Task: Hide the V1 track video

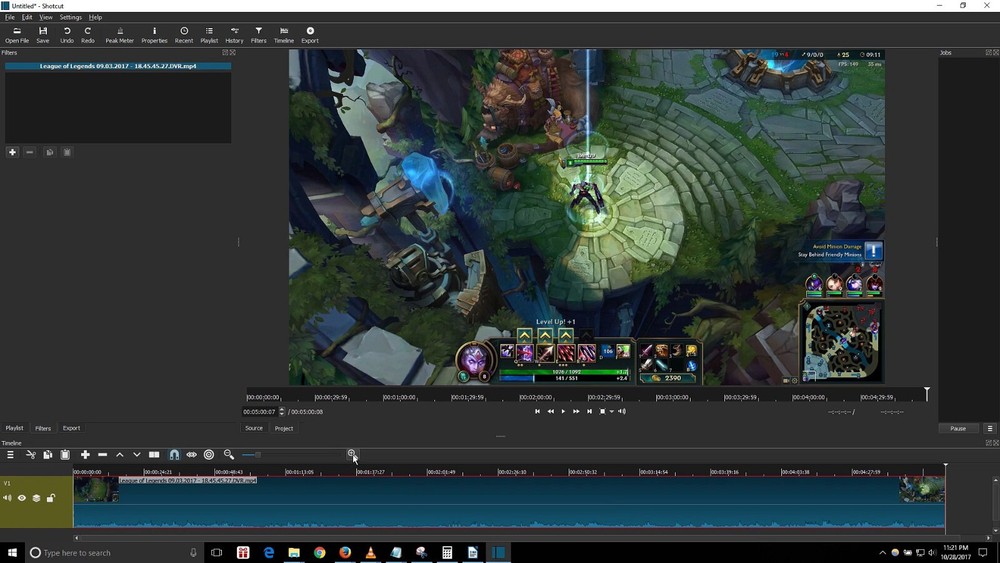Action: 22,498
